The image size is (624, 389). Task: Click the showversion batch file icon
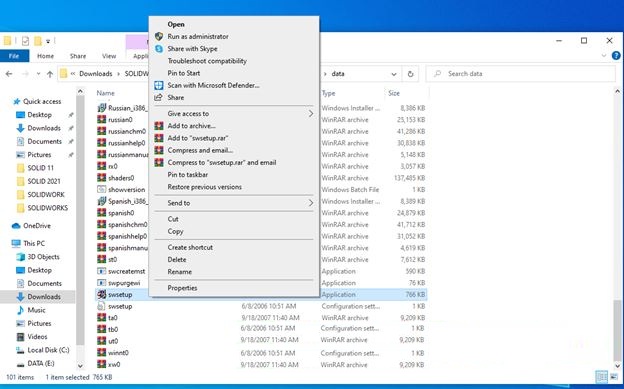(101, 190)
